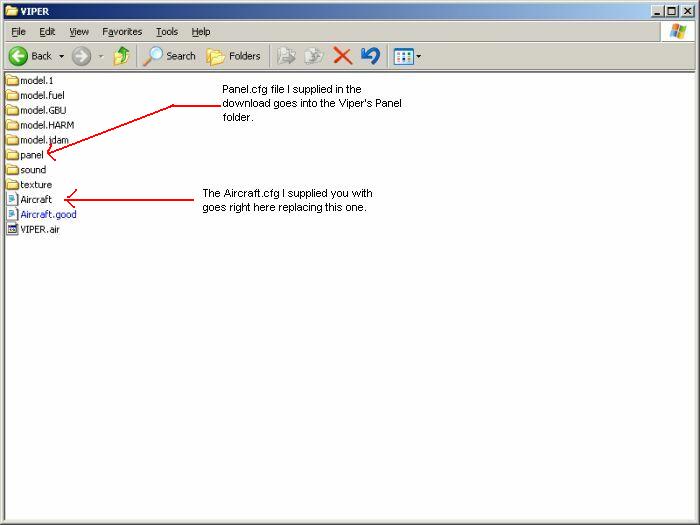The image size is (700, 525).
Task: Click the folder name "model.fuel"
Action: point(42,96)
